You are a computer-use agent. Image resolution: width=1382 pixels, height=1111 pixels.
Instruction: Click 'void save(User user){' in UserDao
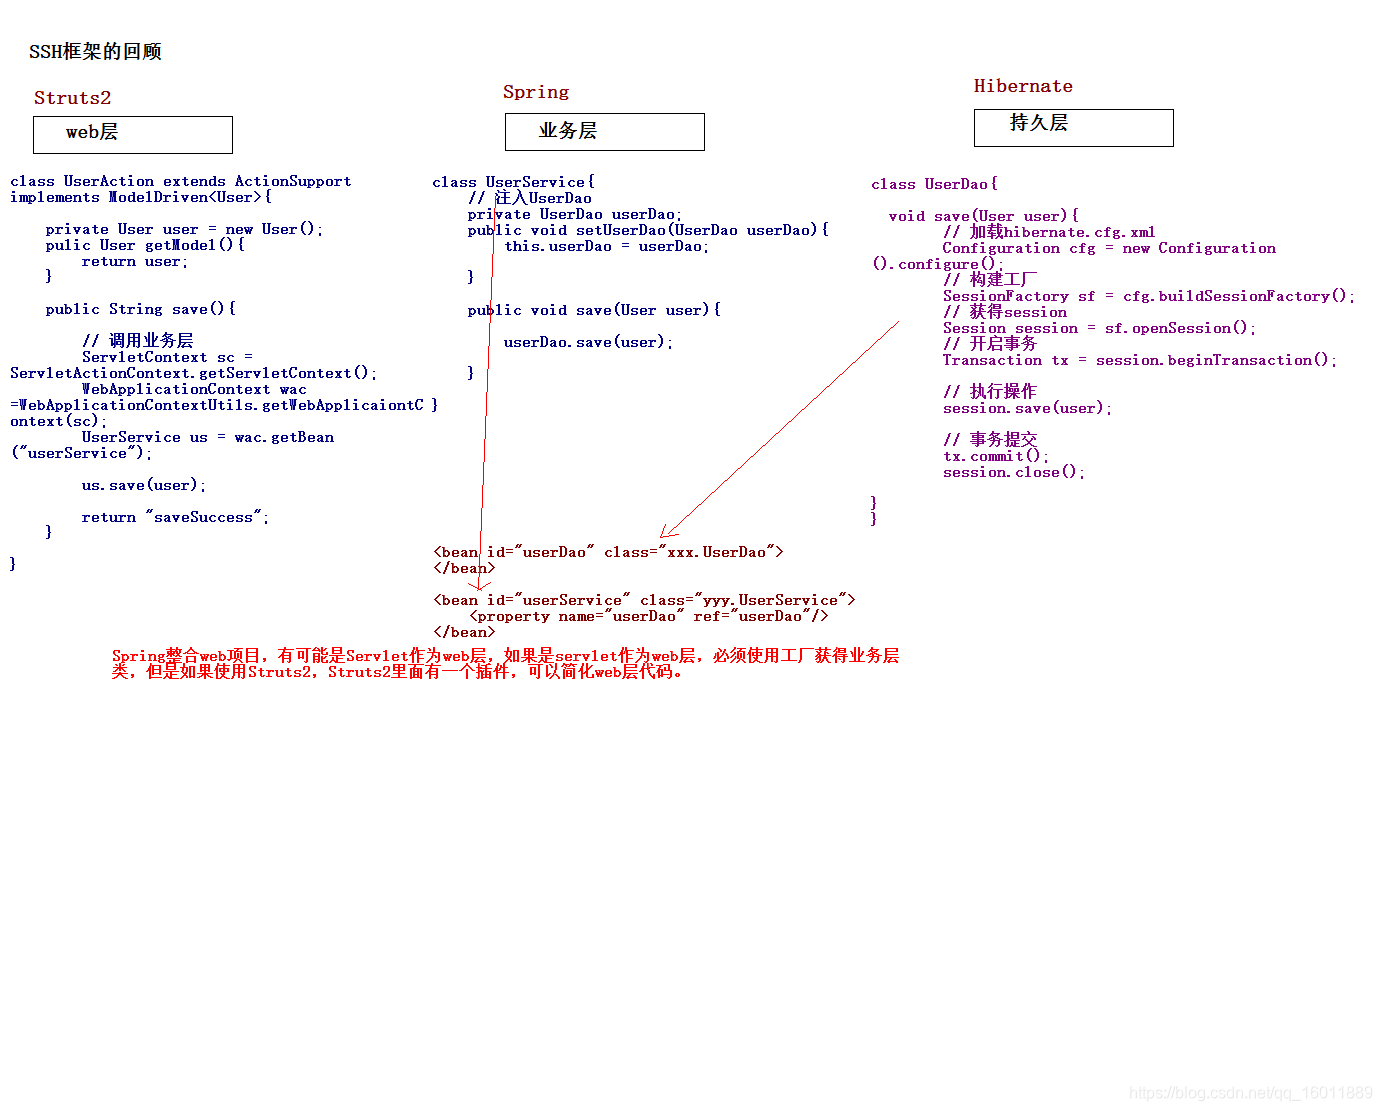pyautogui.click(x=984, y=216)
